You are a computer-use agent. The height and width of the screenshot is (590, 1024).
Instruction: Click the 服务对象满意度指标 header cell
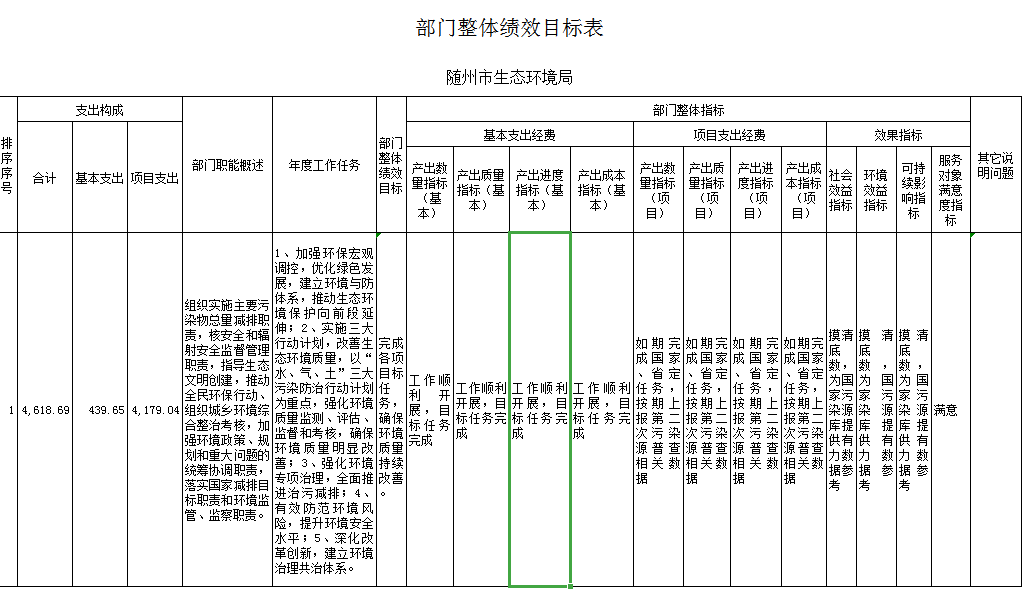coord(950,190)
